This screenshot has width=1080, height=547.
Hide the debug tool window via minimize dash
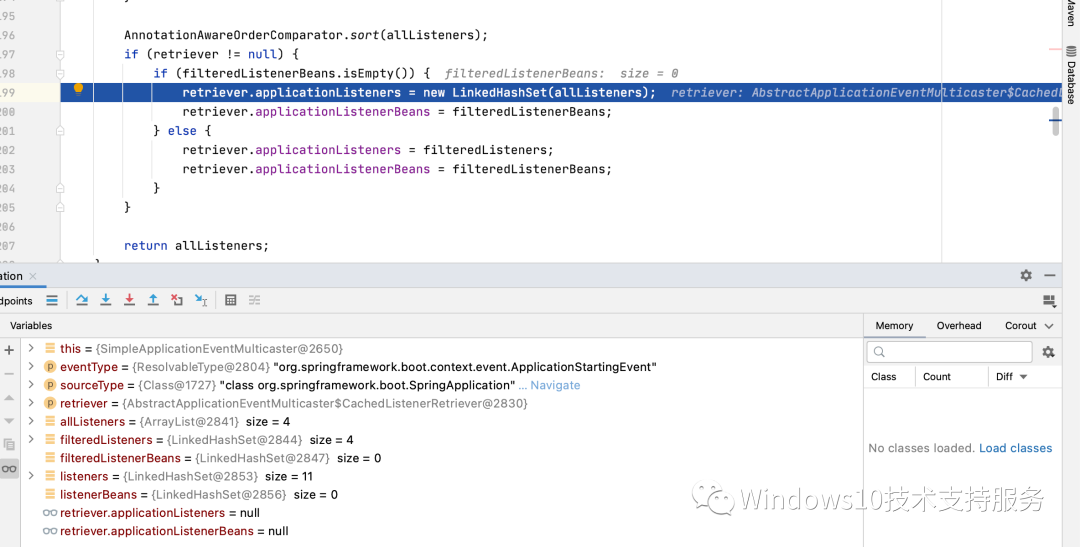pos(1050,276)
